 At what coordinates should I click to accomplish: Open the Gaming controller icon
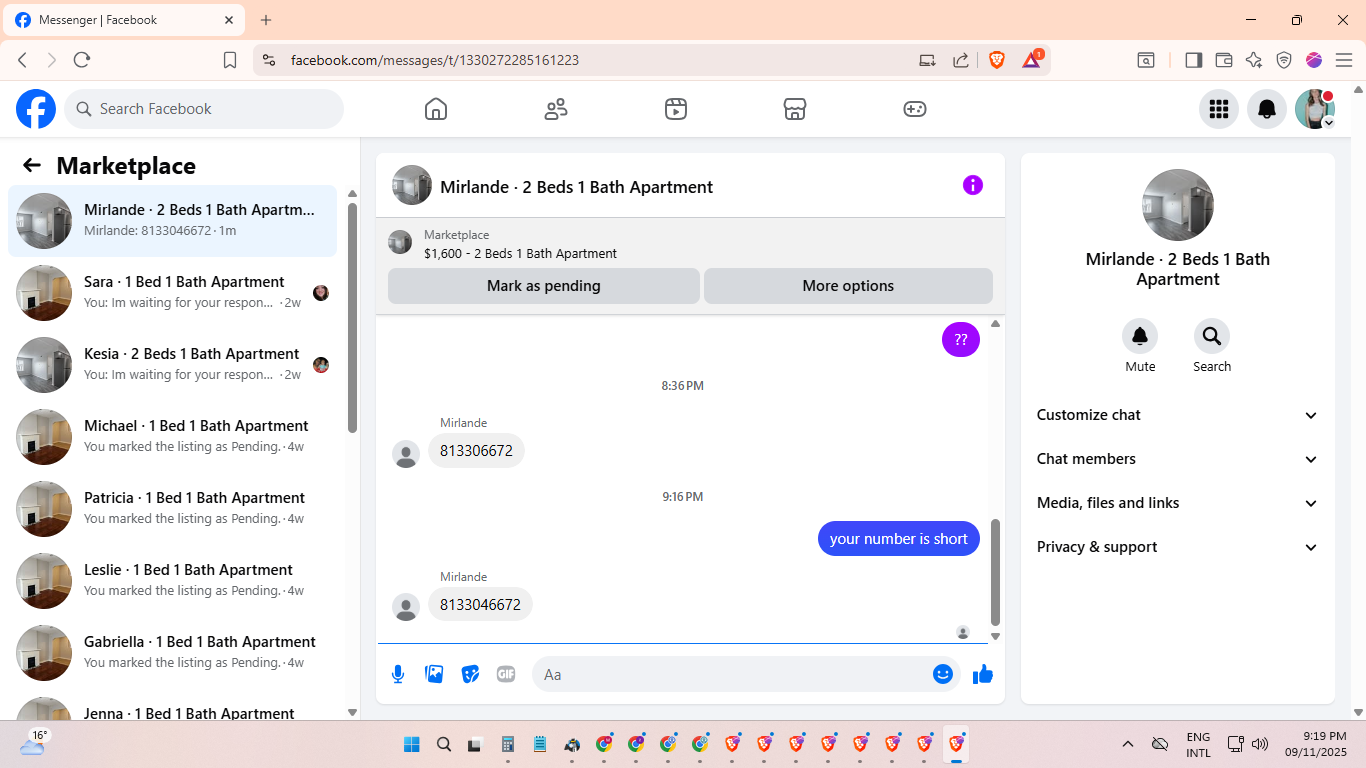pyautogui.click(x=915, y=109)
